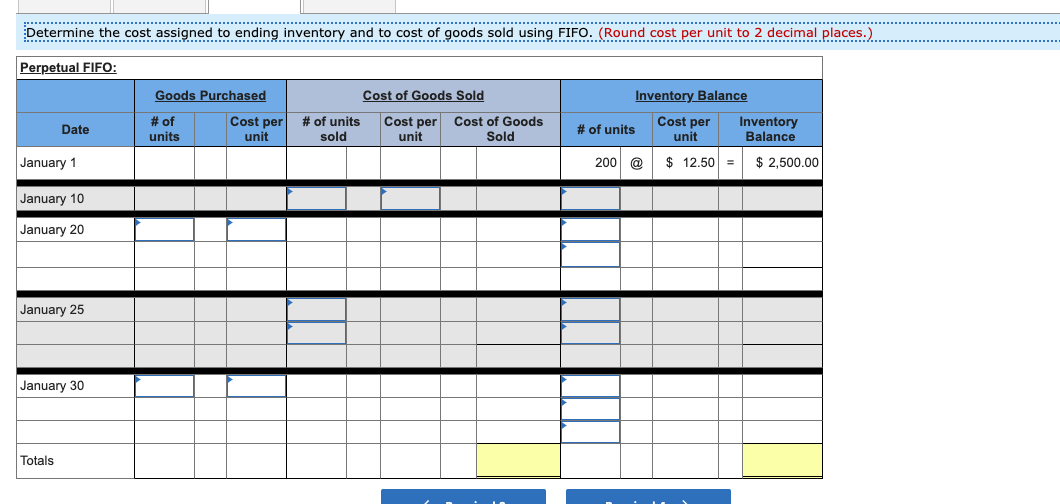The width and height of the screenshot is (1060, 504).
Task: Click the 'Inventory Balance' group header
Action: (691, 96)
